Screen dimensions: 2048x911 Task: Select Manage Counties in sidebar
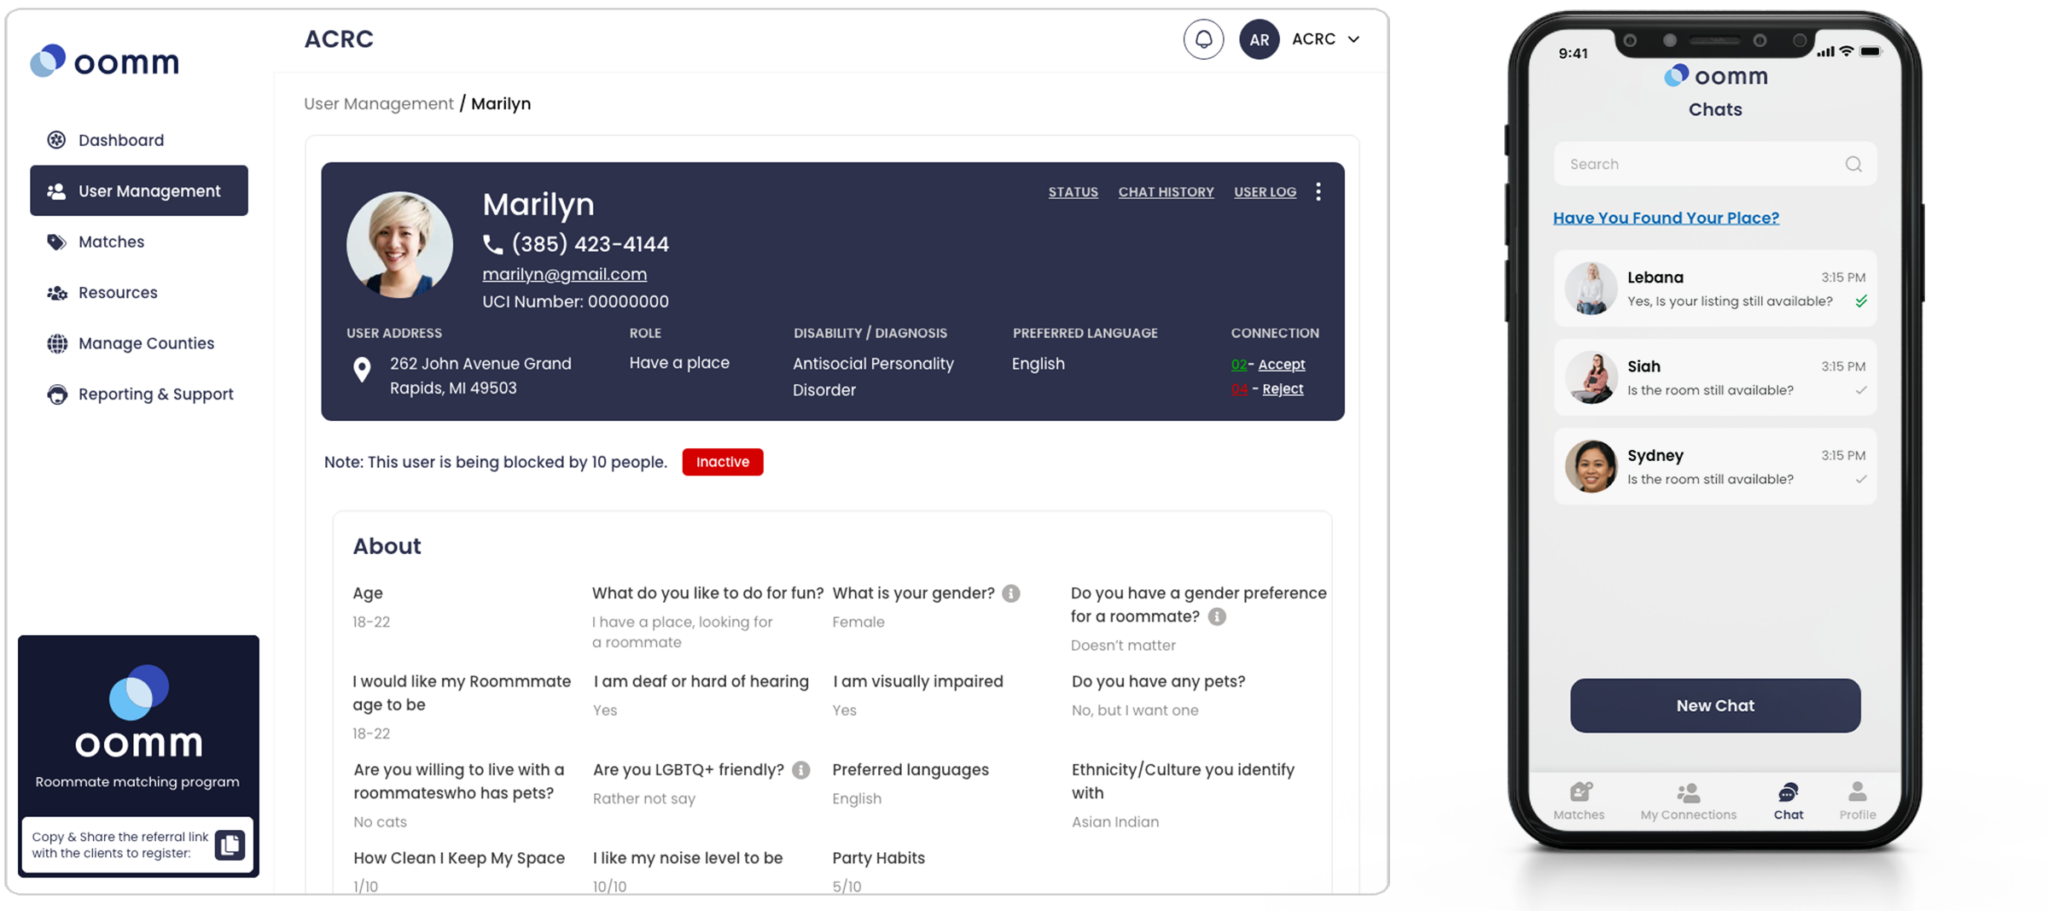point(146,343)
